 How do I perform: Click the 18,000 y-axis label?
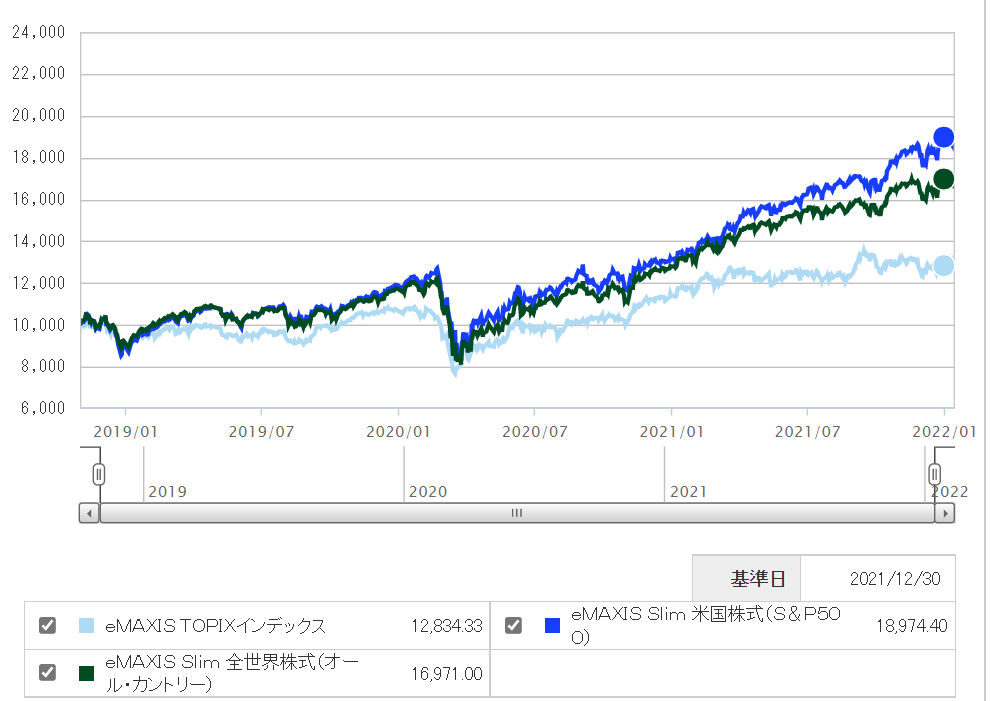tap(39, 157)
